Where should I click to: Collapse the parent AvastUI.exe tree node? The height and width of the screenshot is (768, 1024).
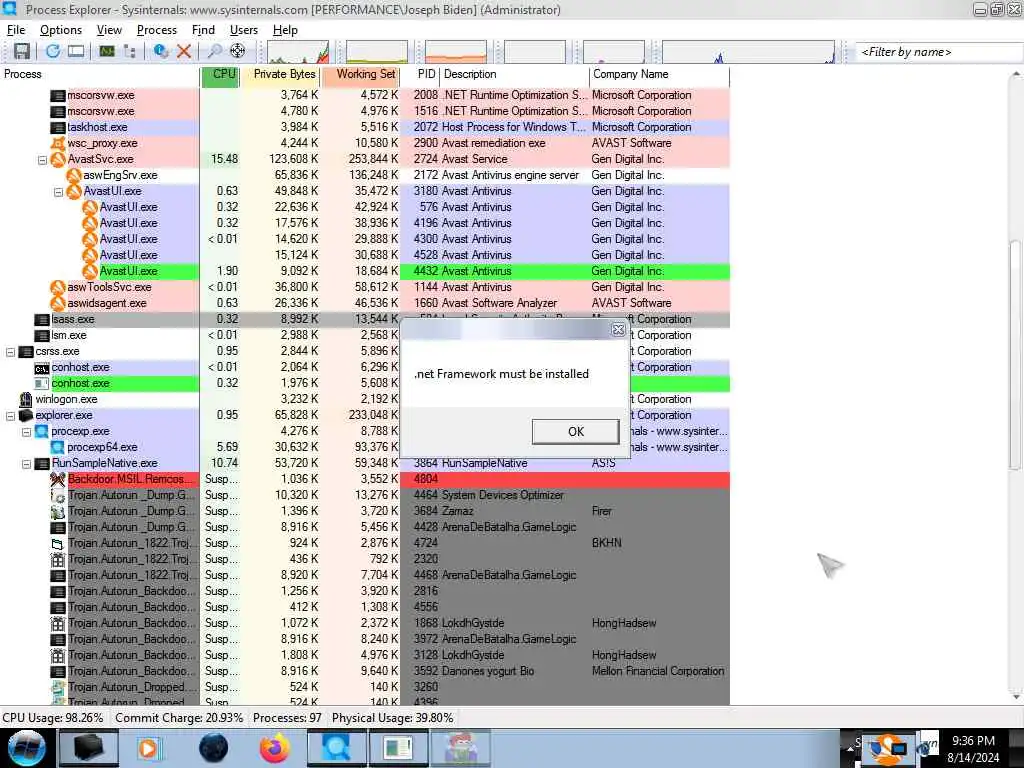click(x=58, y=191)
